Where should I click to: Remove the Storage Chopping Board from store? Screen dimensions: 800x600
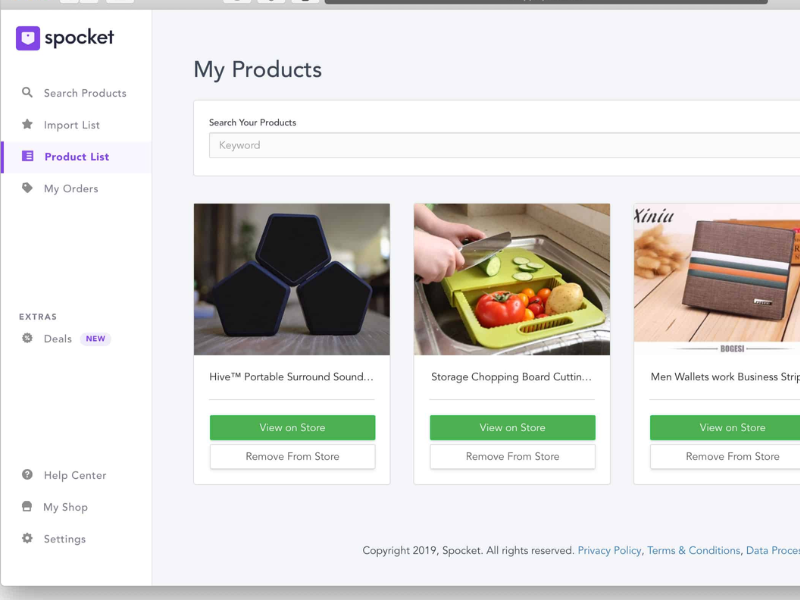coord(512,457)
